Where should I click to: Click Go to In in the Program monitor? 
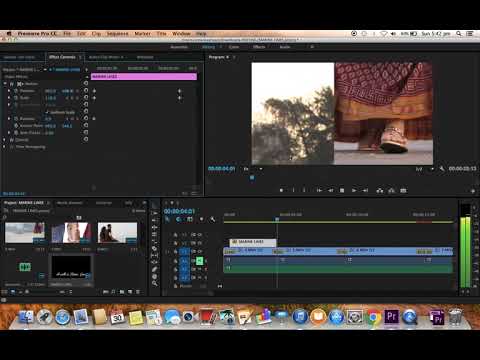[x=319, y=190]
